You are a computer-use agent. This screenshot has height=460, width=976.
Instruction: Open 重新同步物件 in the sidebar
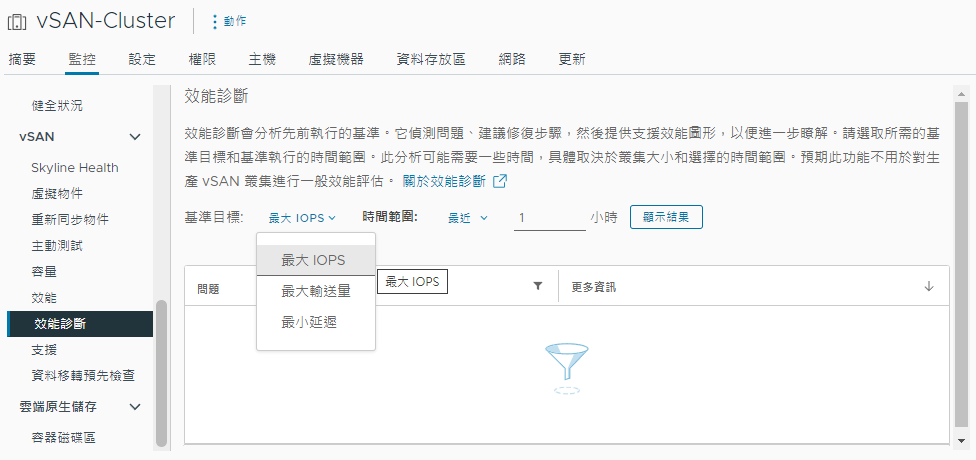tap(70, 220)
